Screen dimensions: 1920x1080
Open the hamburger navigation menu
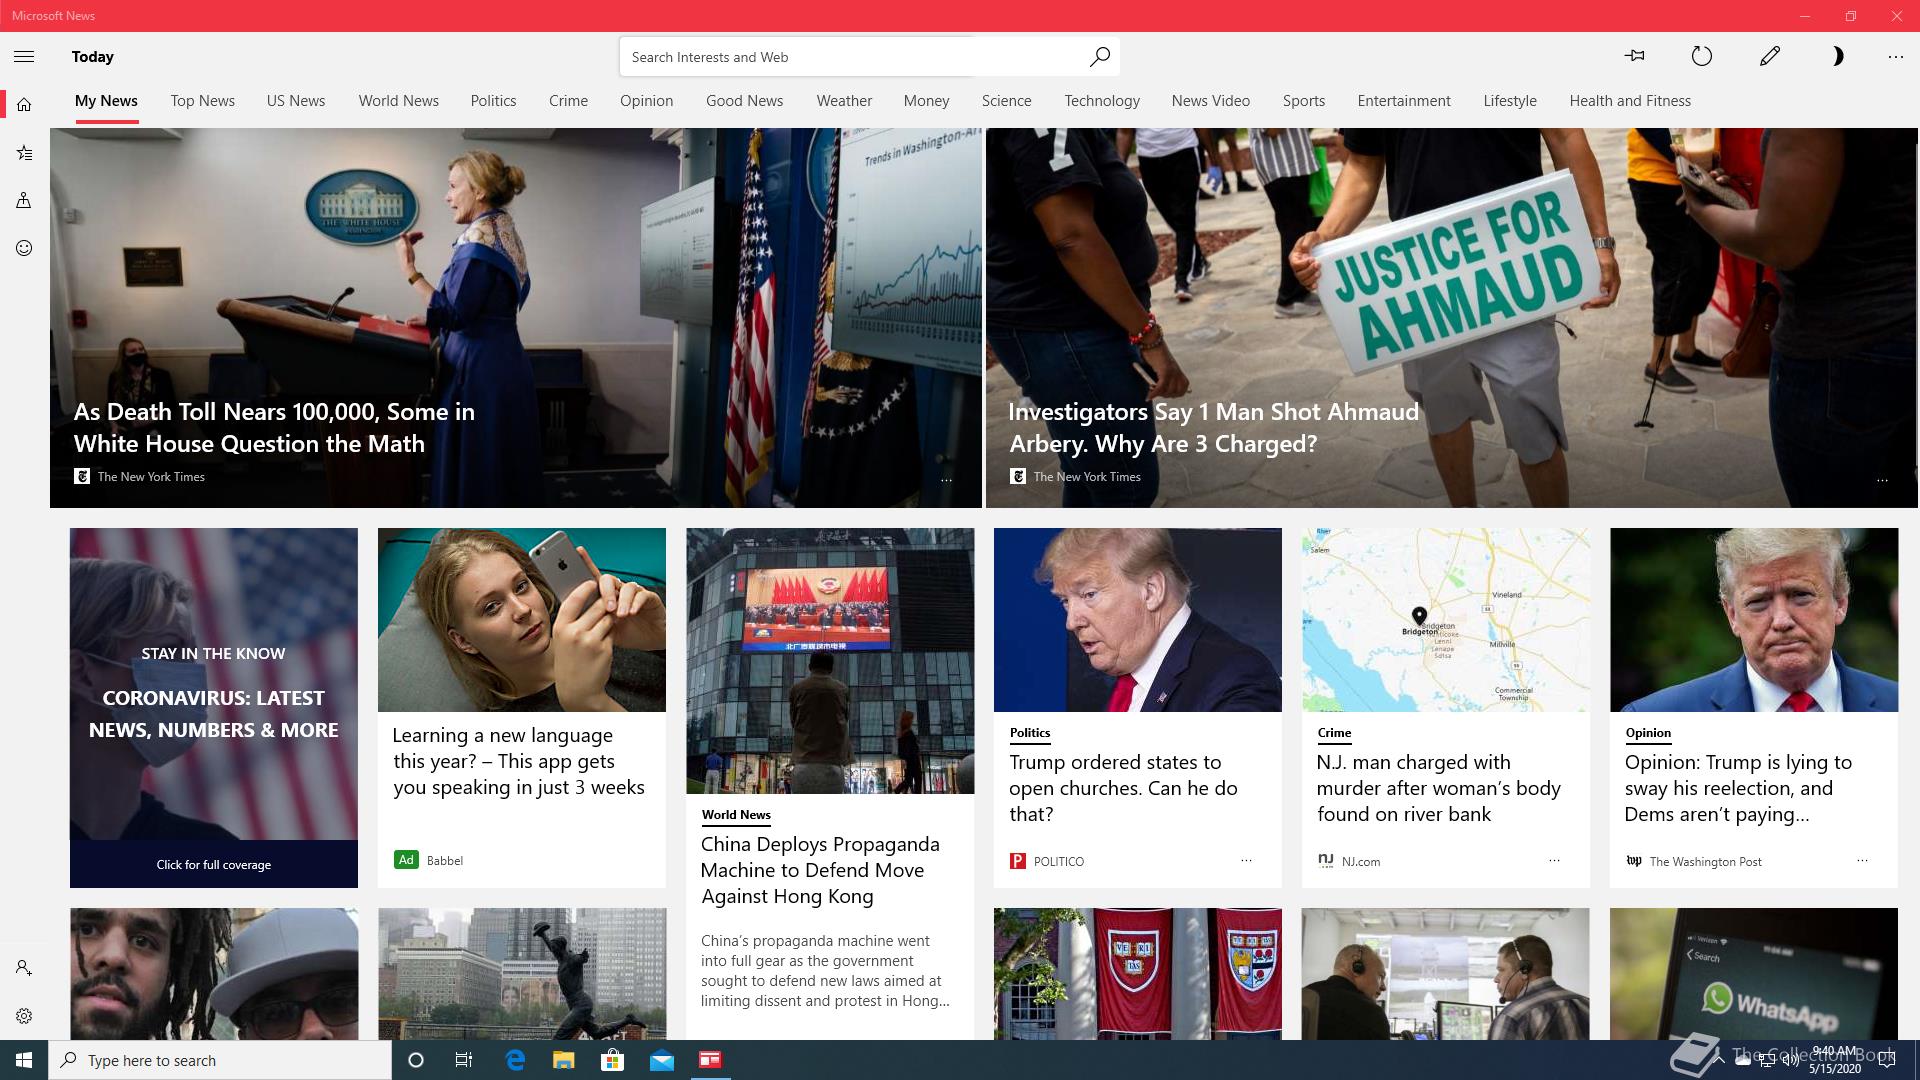click(x=24, y=57)
